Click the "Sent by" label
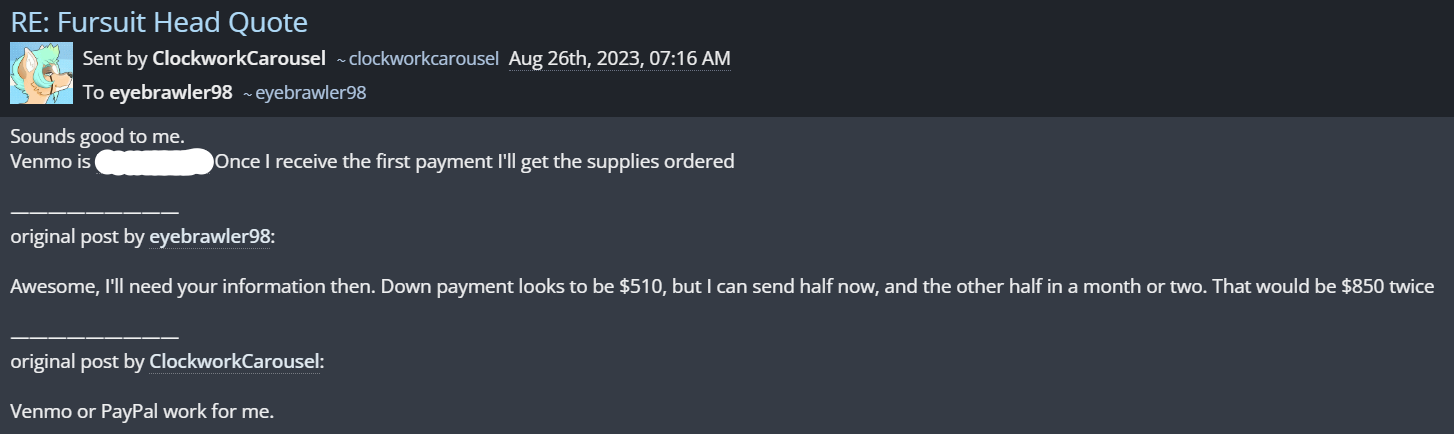Screen dimensions: 1454x434 (x=115, y=58)
